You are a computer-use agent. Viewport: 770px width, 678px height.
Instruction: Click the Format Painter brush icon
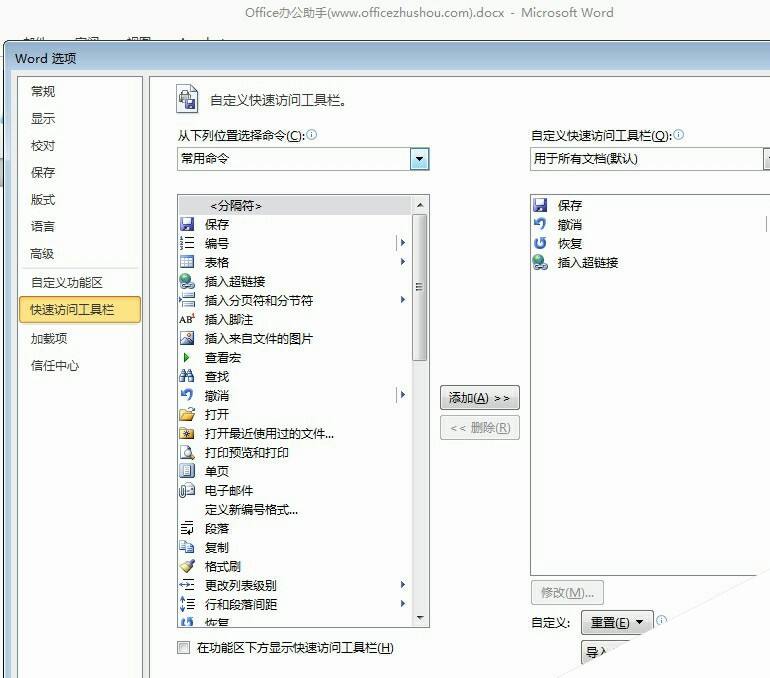[x=187, y=567]
